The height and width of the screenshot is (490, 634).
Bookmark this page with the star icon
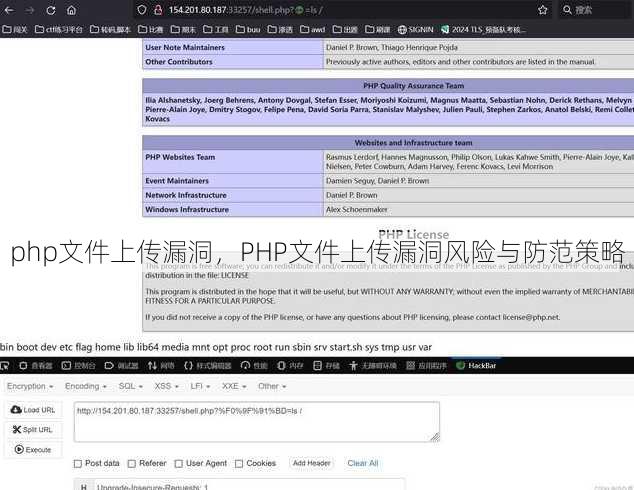[x=543, y=10]
